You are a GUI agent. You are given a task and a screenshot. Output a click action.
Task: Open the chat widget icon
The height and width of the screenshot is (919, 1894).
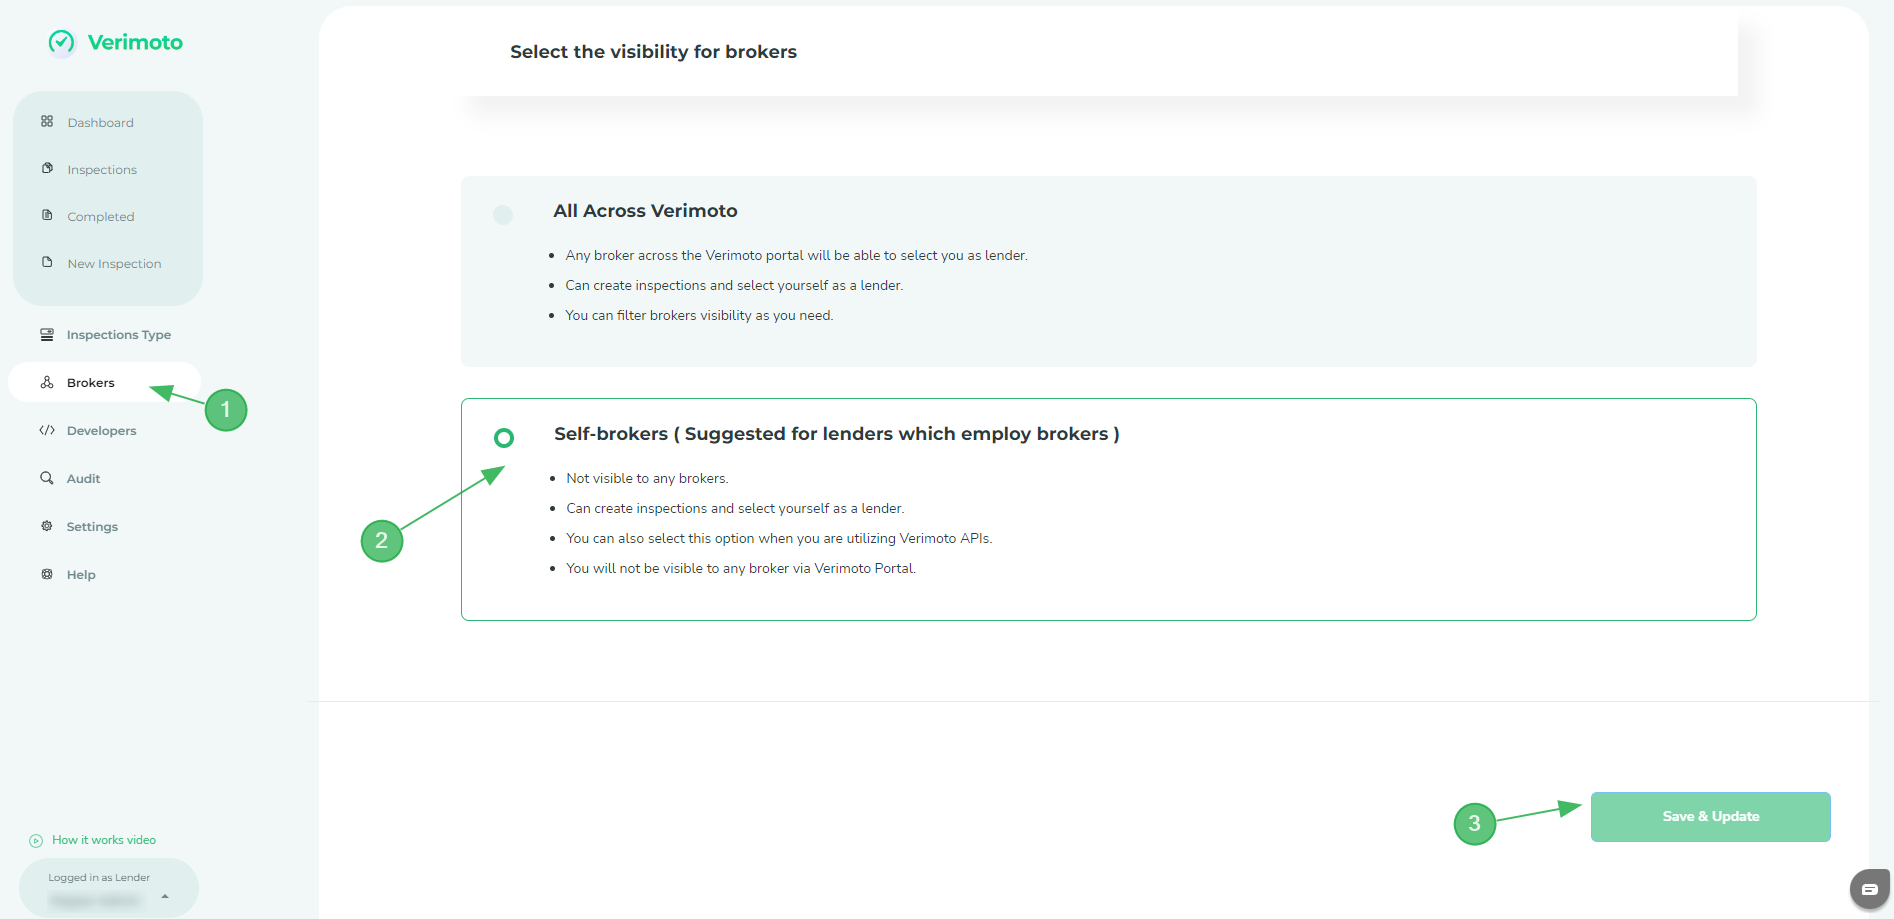point(1869,889)
